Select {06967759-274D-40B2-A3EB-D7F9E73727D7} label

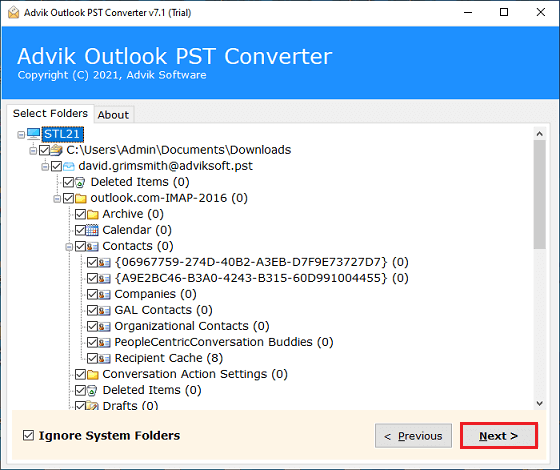(261, 262)
